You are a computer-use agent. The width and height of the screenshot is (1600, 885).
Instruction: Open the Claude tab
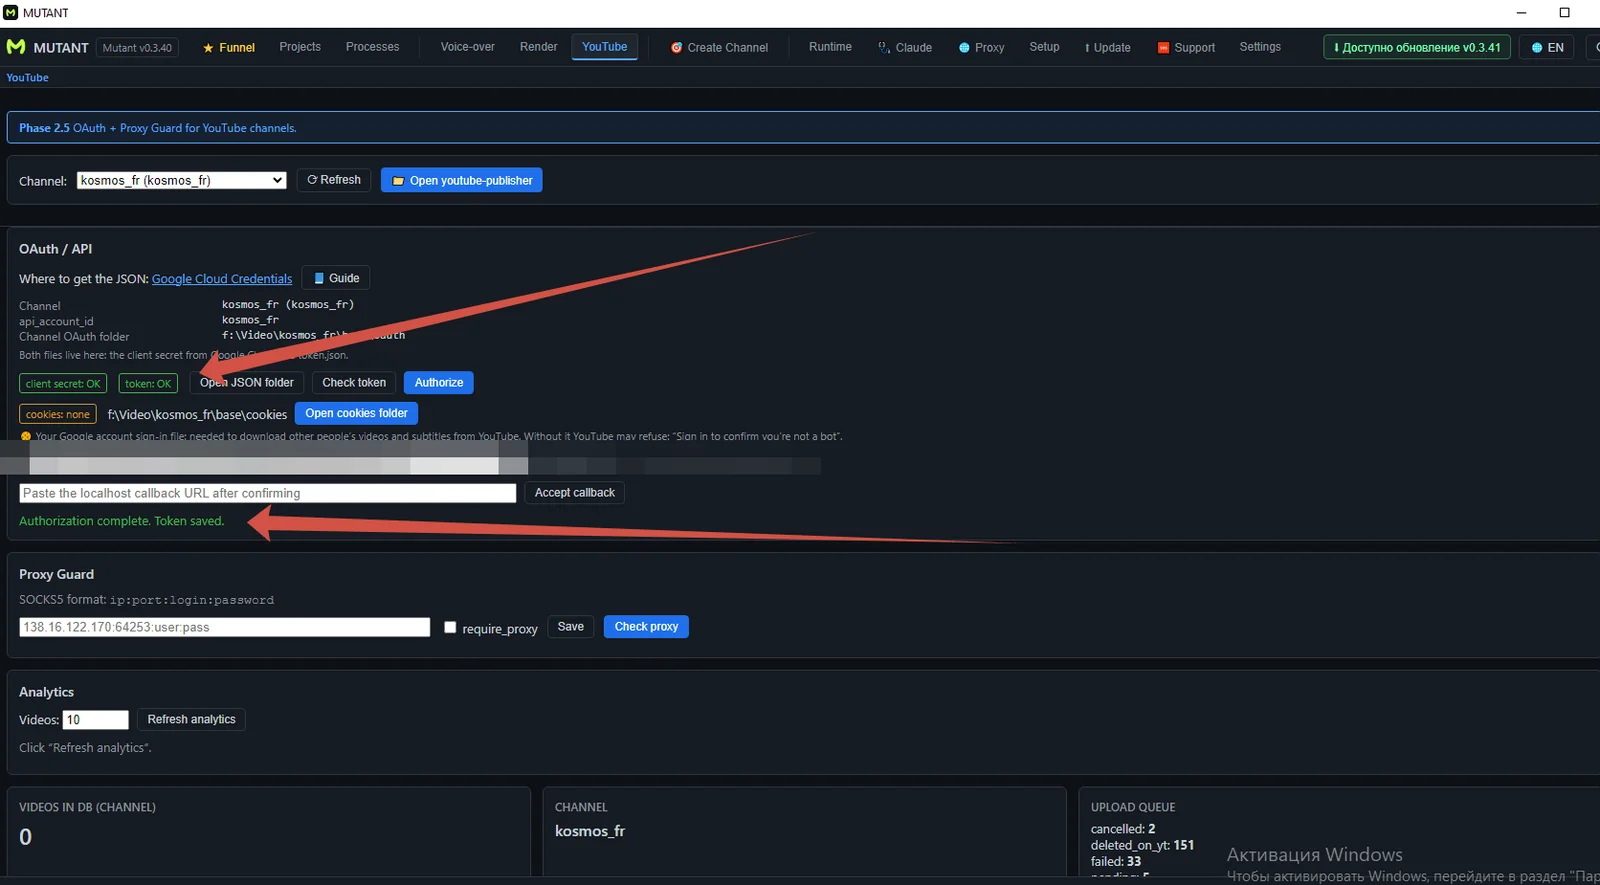pos(905,48)
